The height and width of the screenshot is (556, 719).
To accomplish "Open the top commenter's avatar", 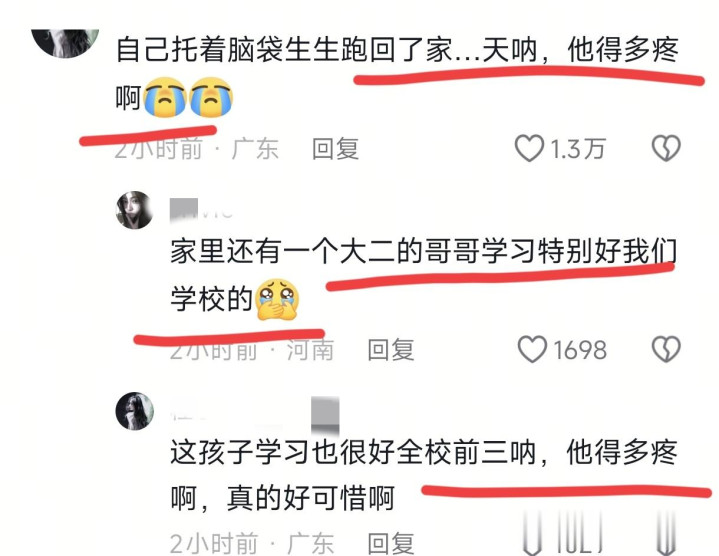I will click(65, 43).
